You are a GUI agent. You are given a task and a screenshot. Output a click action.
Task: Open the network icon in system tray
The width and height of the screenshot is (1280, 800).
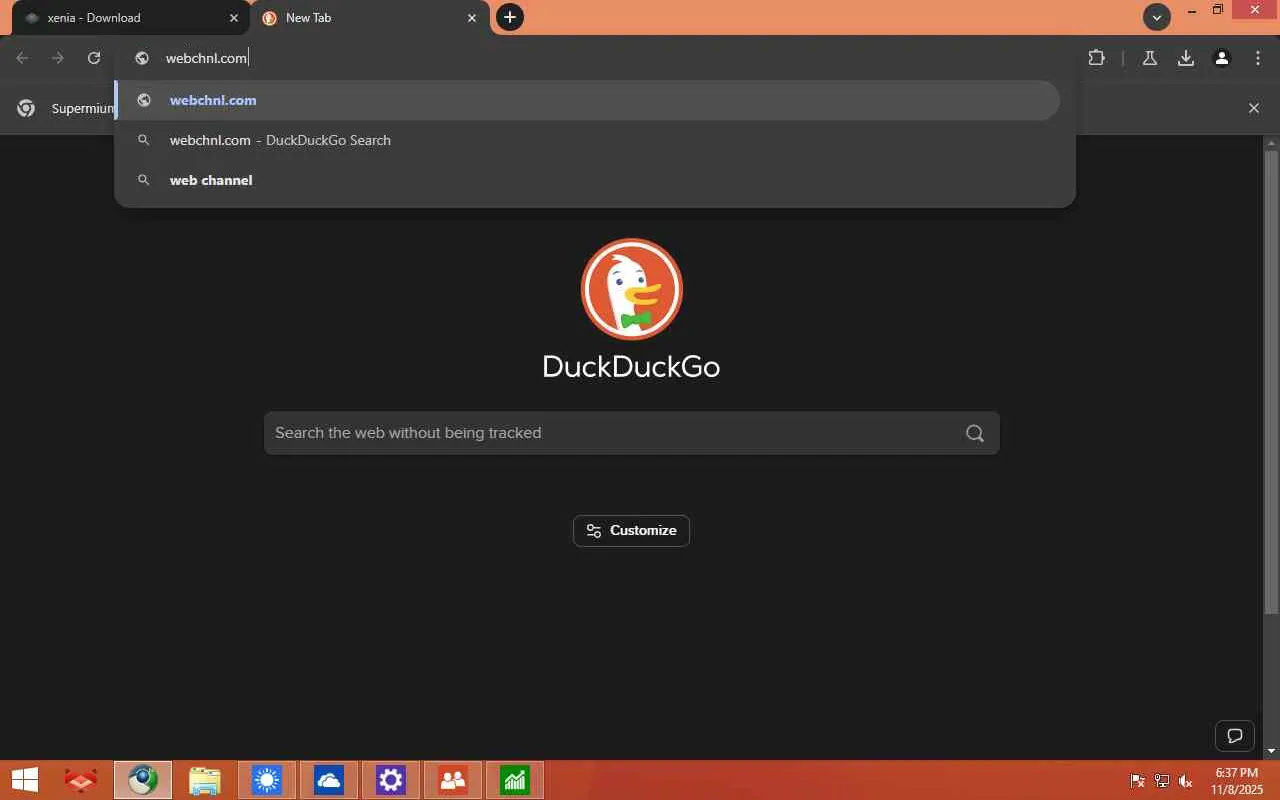(1162, 781)
